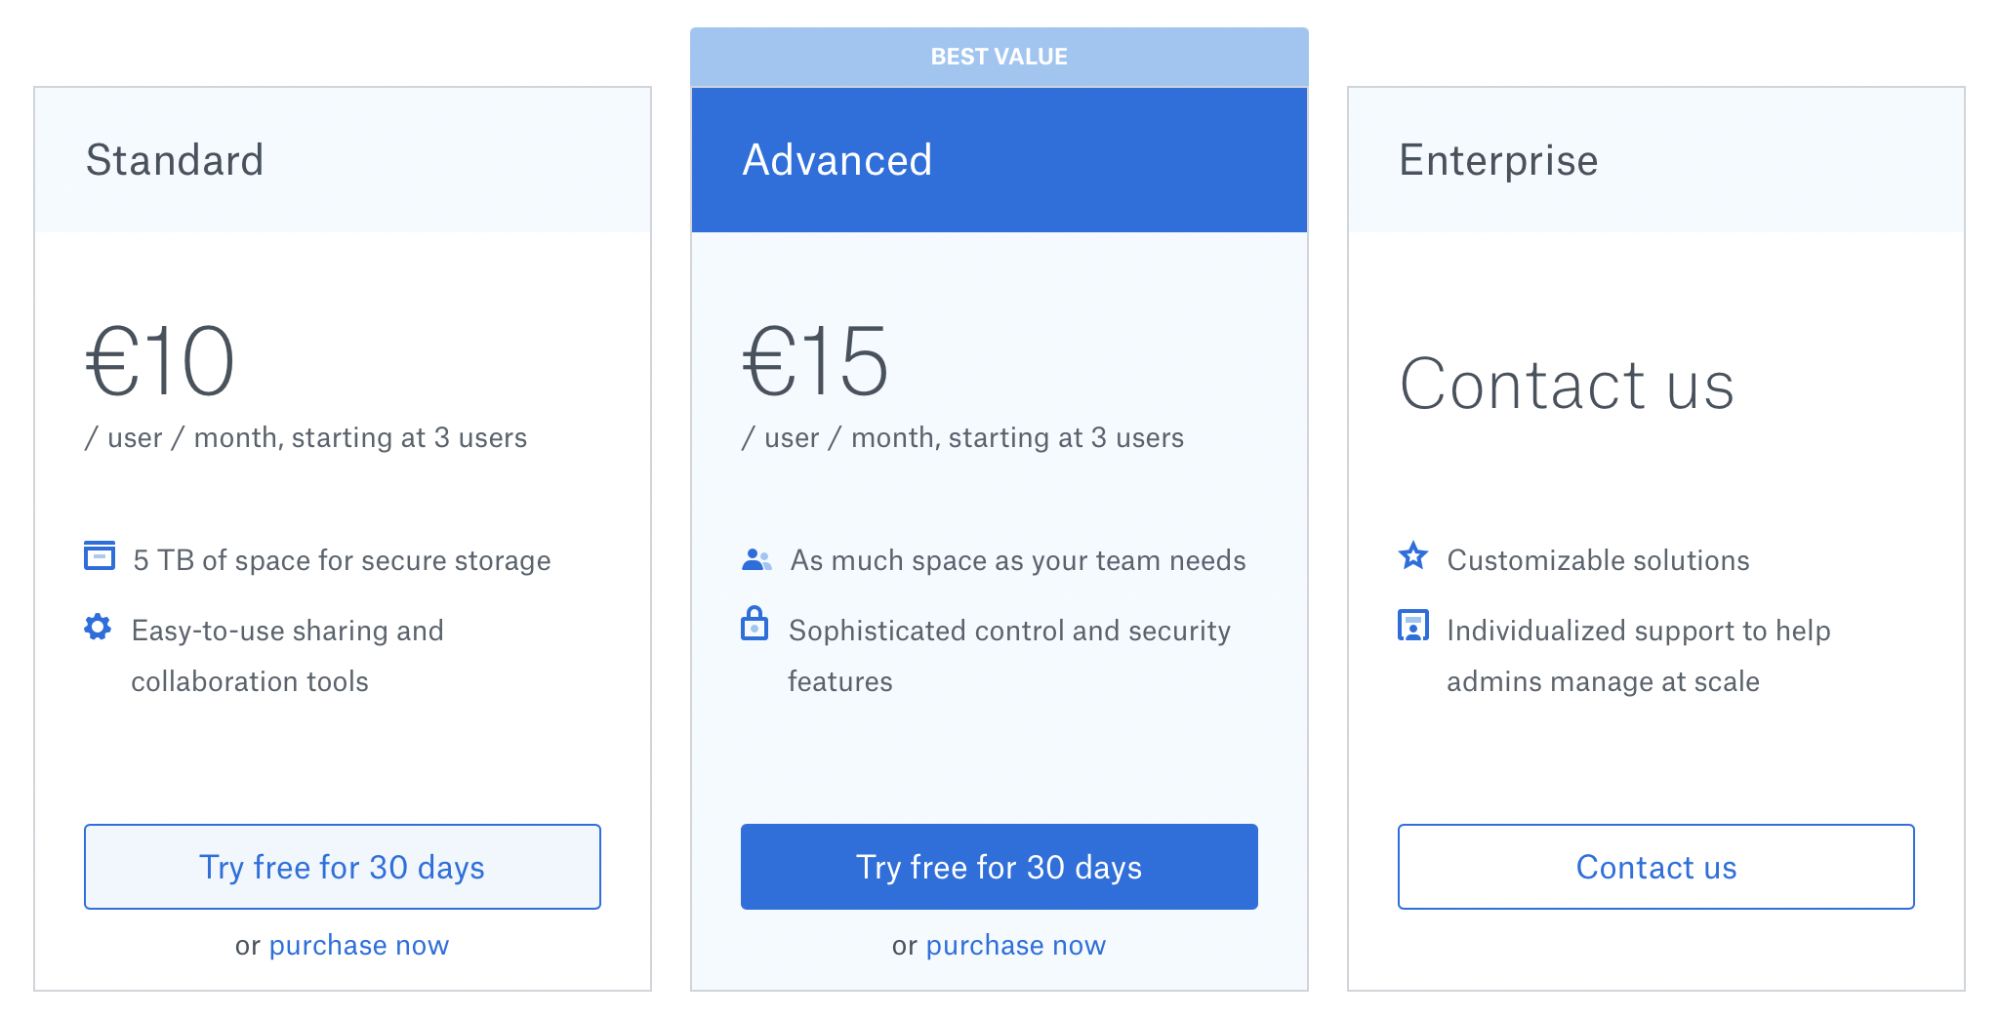Open purchase now link under Advanced plan

point(1015,944)
